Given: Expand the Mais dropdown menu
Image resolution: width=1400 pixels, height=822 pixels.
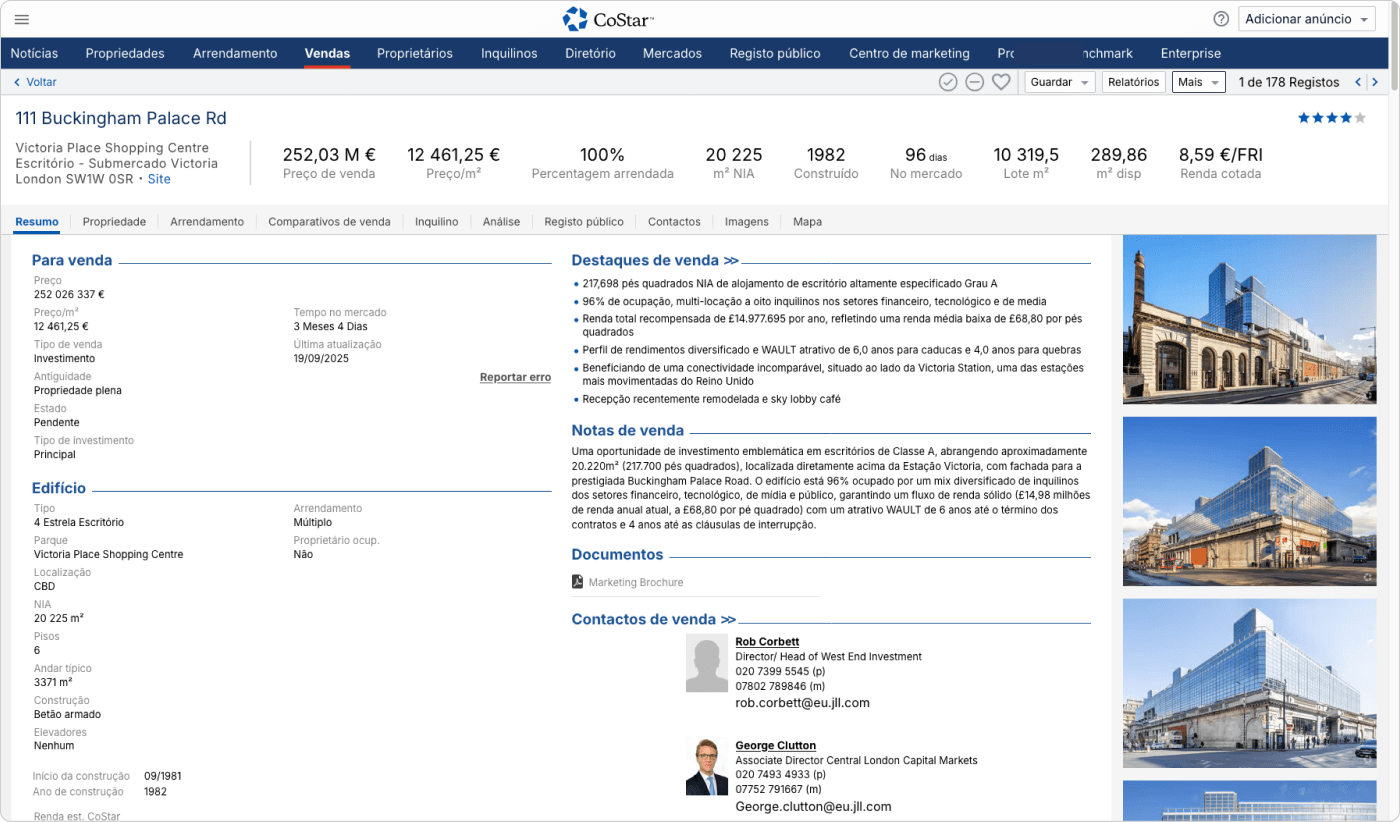Looking at the screenshot, I should pyautogui.click(x=1198, y=82).
